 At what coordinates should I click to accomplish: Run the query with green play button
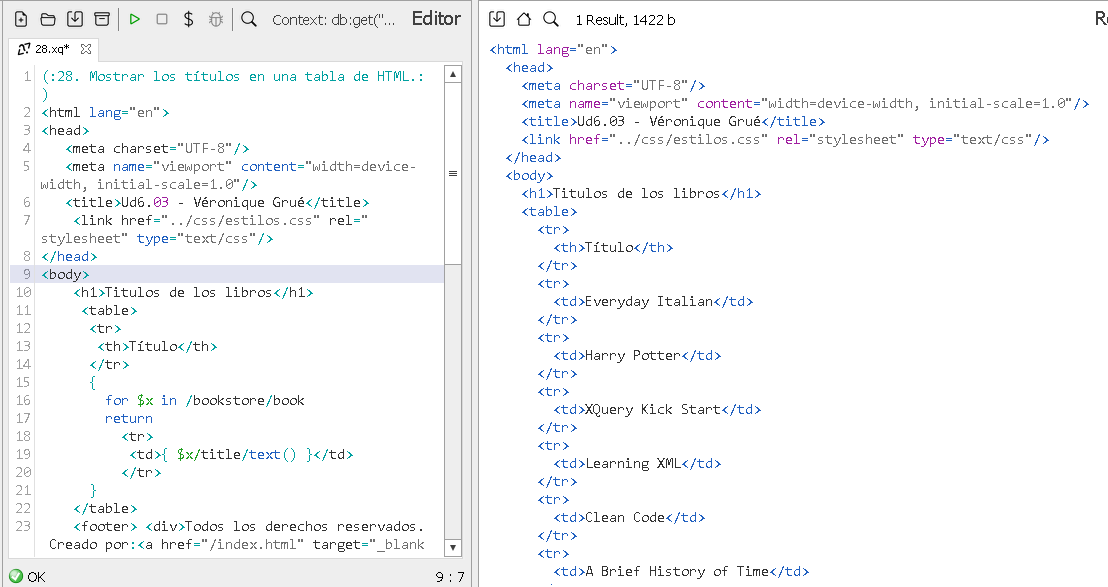tap(135, 19)
